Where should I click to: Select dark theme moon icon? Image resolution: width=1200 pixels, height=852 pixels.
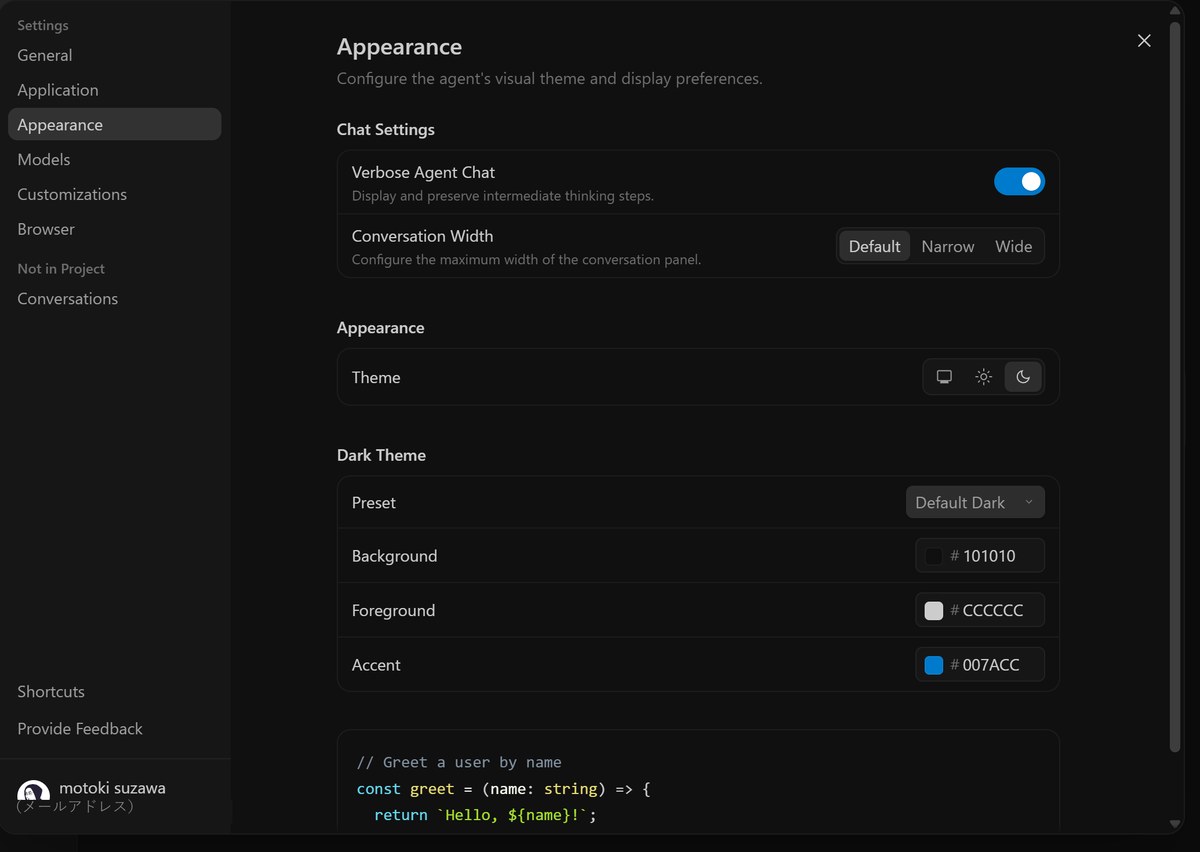click(1023, 377)
